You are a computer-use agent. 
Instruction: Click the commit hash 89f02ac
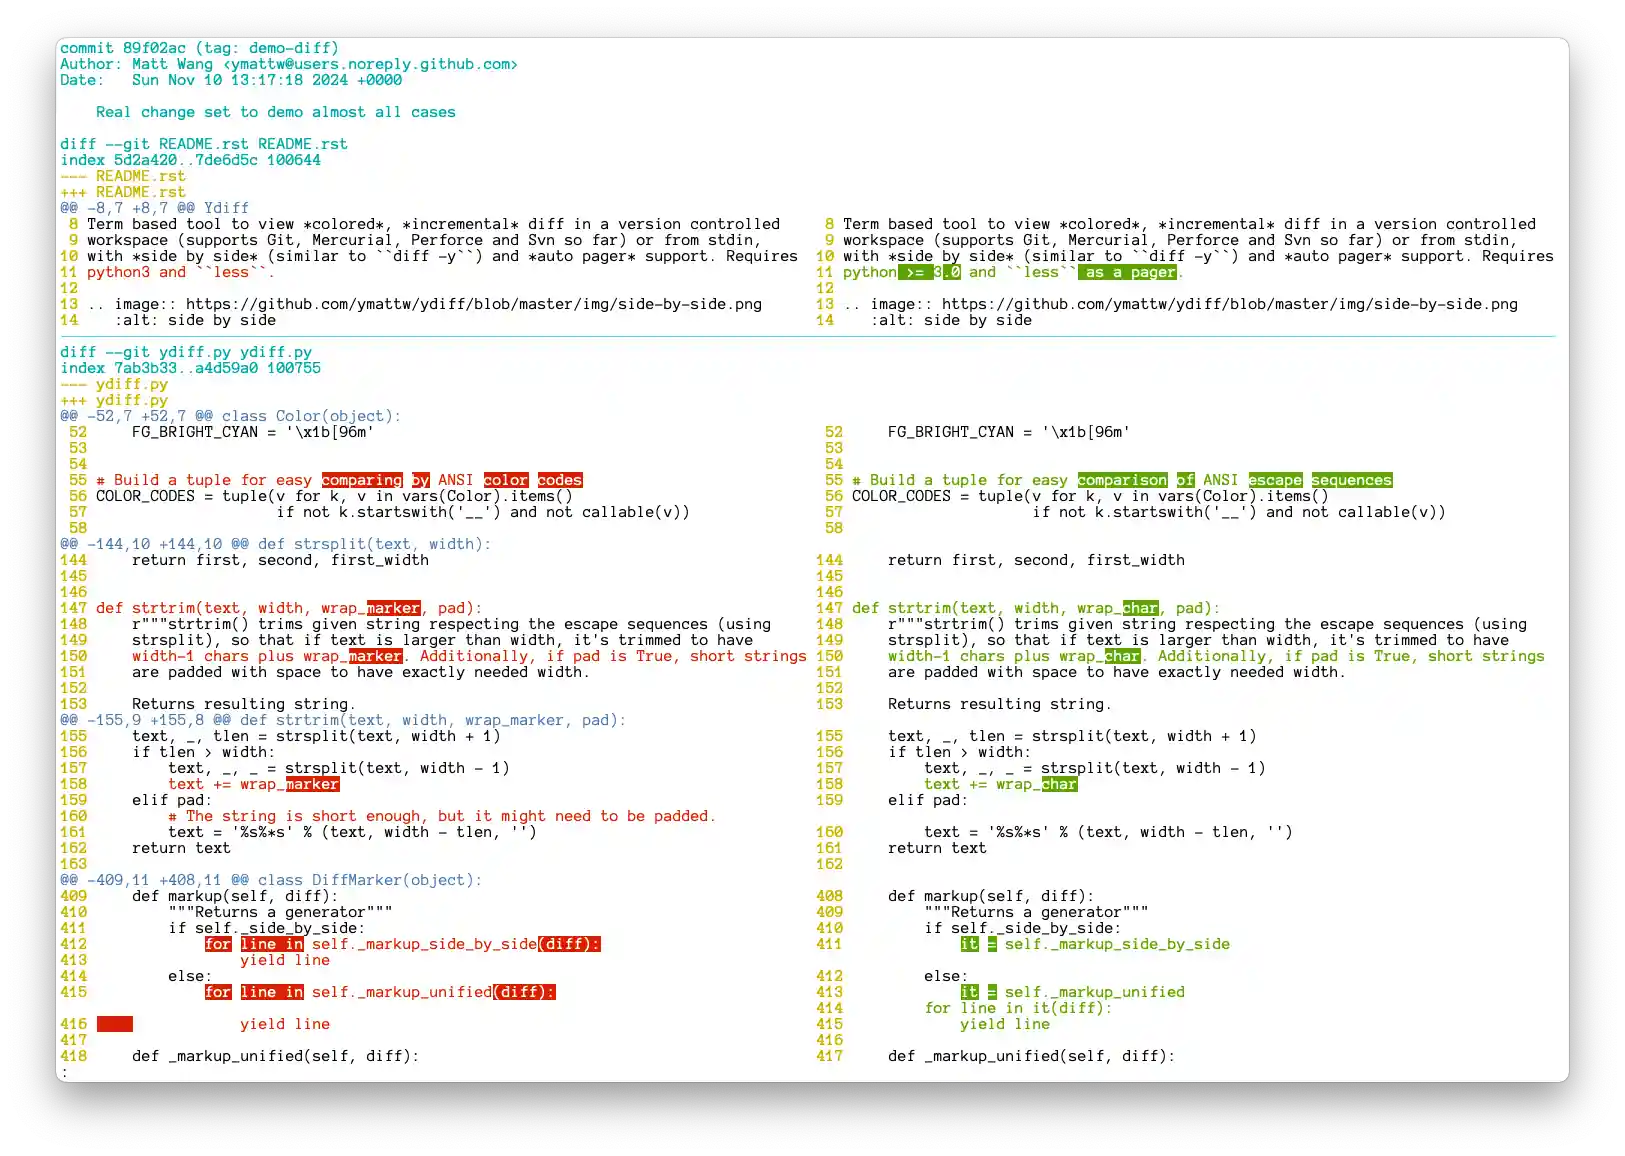pyautogui.click(x=154, y=48)
